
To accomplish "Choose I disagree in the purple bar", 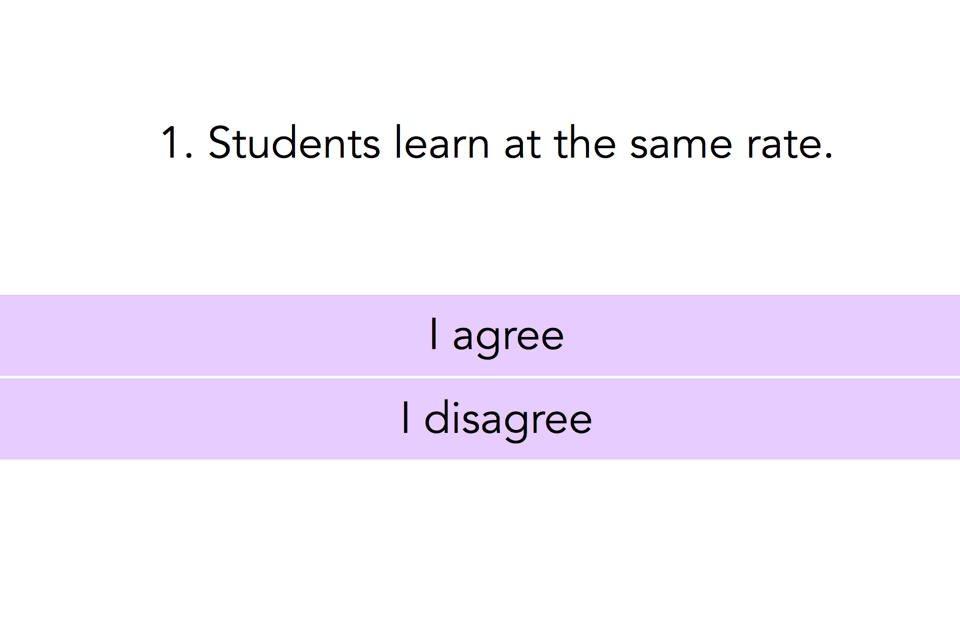I will [480, 419].
